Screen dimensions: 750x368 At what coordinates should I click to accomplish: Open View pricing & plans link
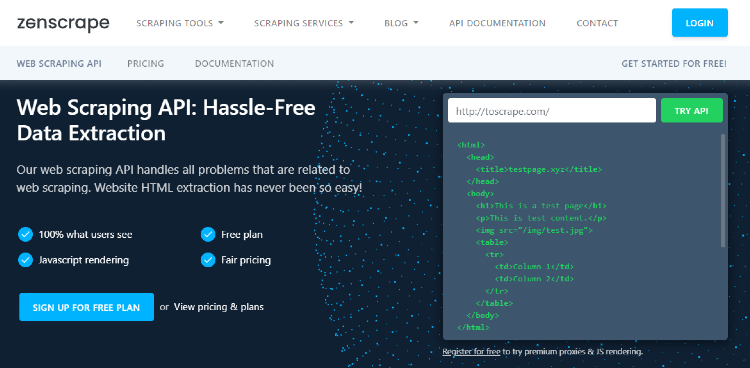[x=219, y=307]
